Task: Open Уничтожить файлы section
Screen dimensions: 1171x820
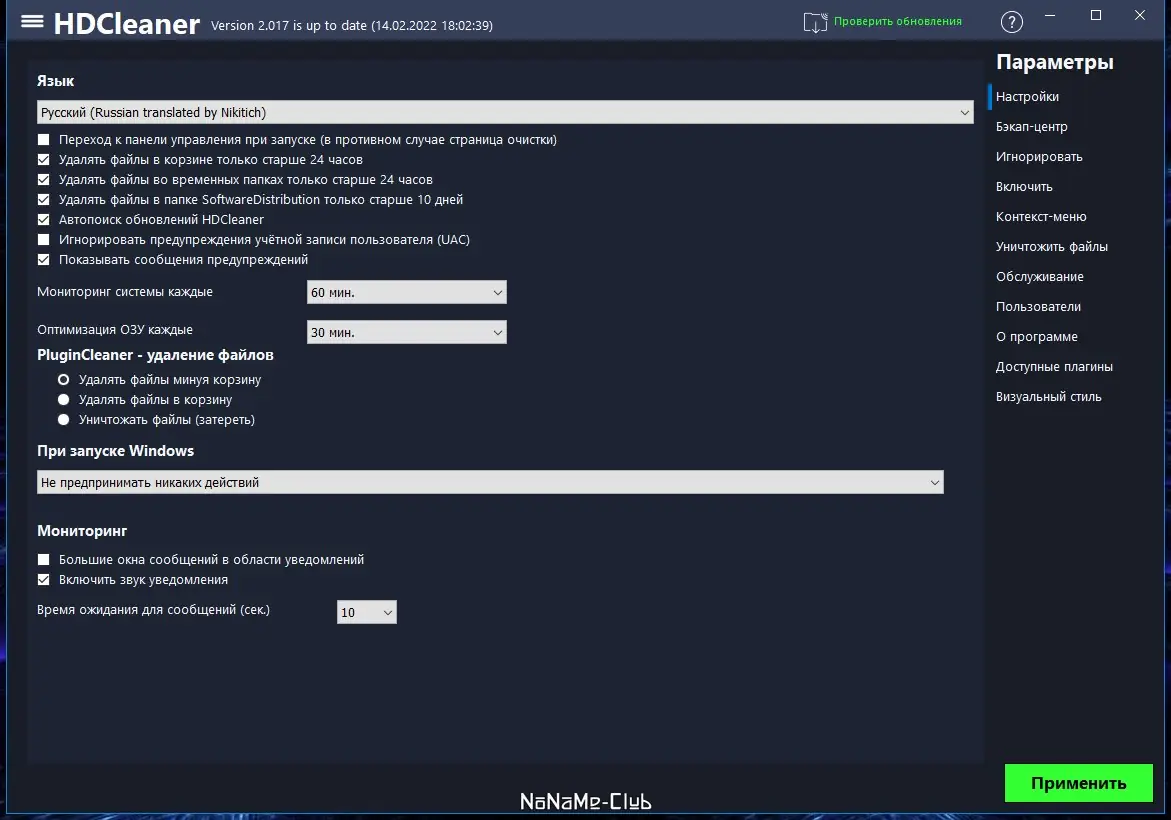Action: (x=1052, y=246)
